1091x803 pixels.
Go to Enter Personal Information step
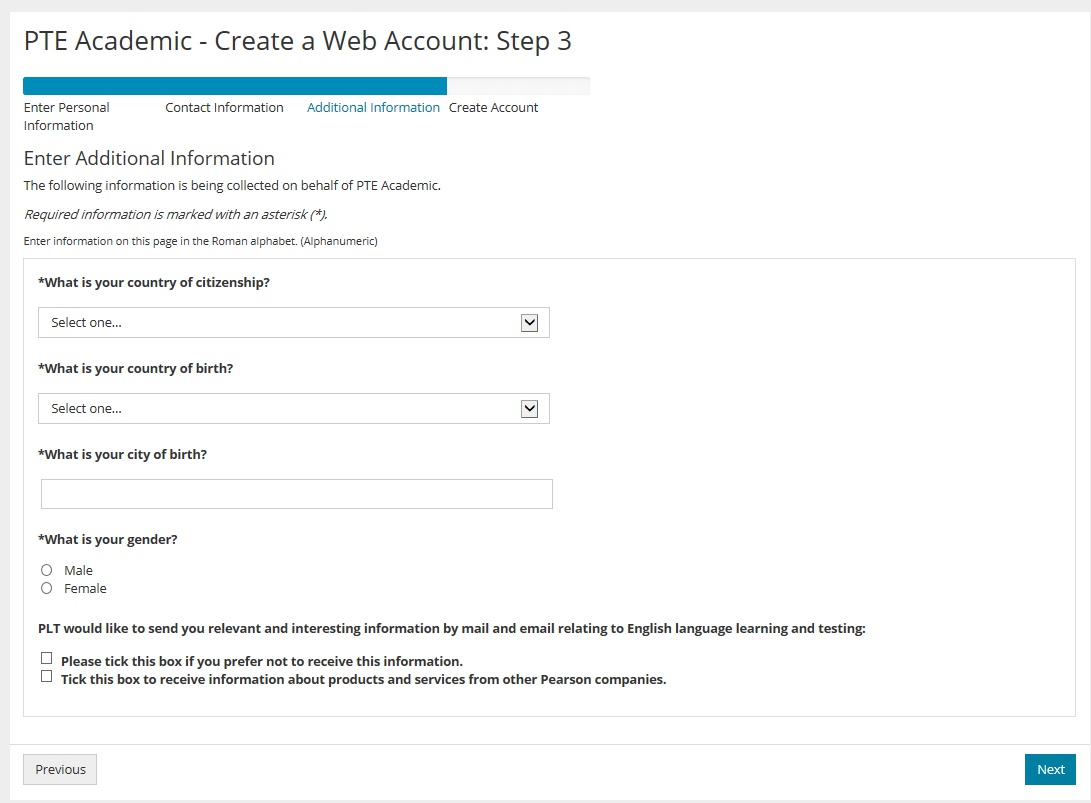[66, 116]
